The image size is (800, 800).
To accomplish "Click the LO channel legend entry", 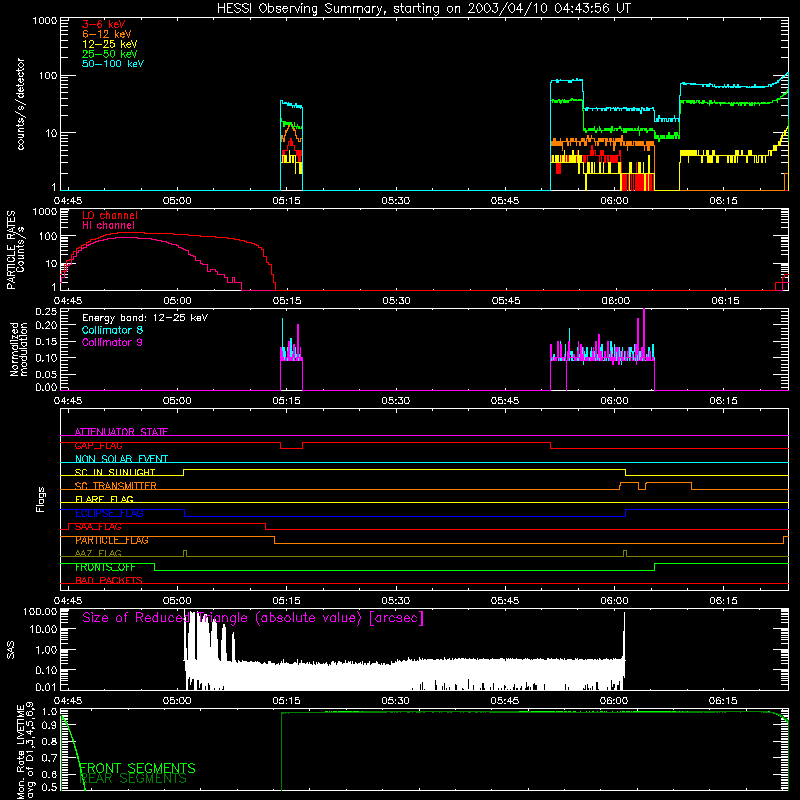I will [110, 215].
